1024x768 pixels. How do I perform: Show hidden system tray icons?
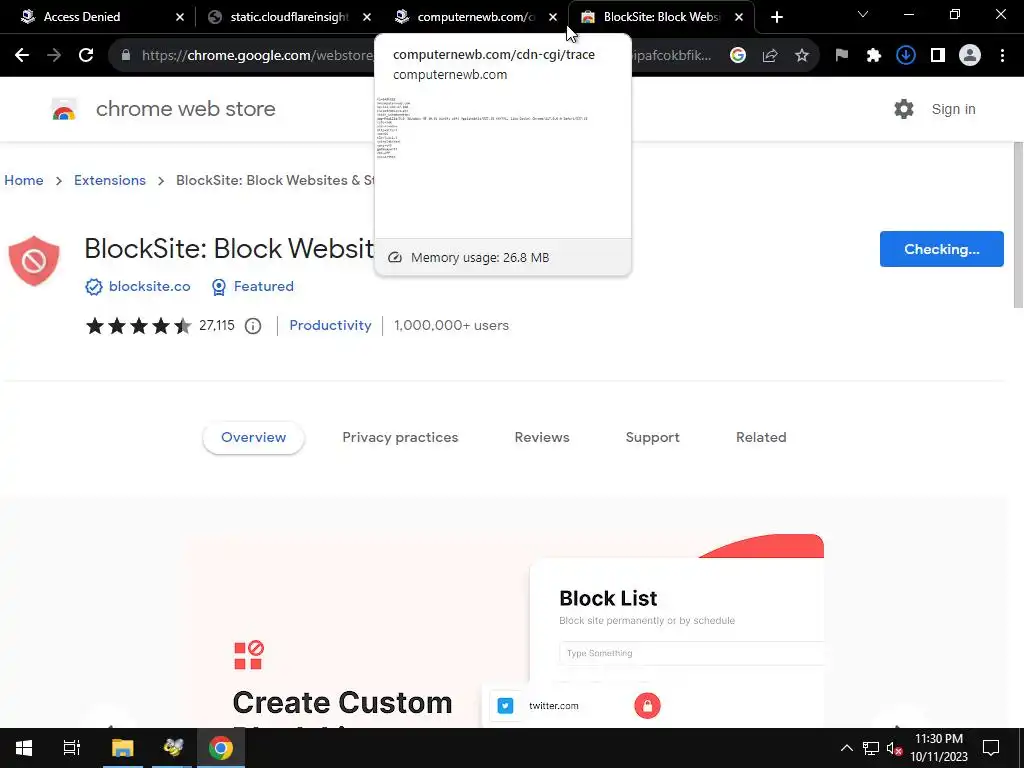(x=846, y=748)
